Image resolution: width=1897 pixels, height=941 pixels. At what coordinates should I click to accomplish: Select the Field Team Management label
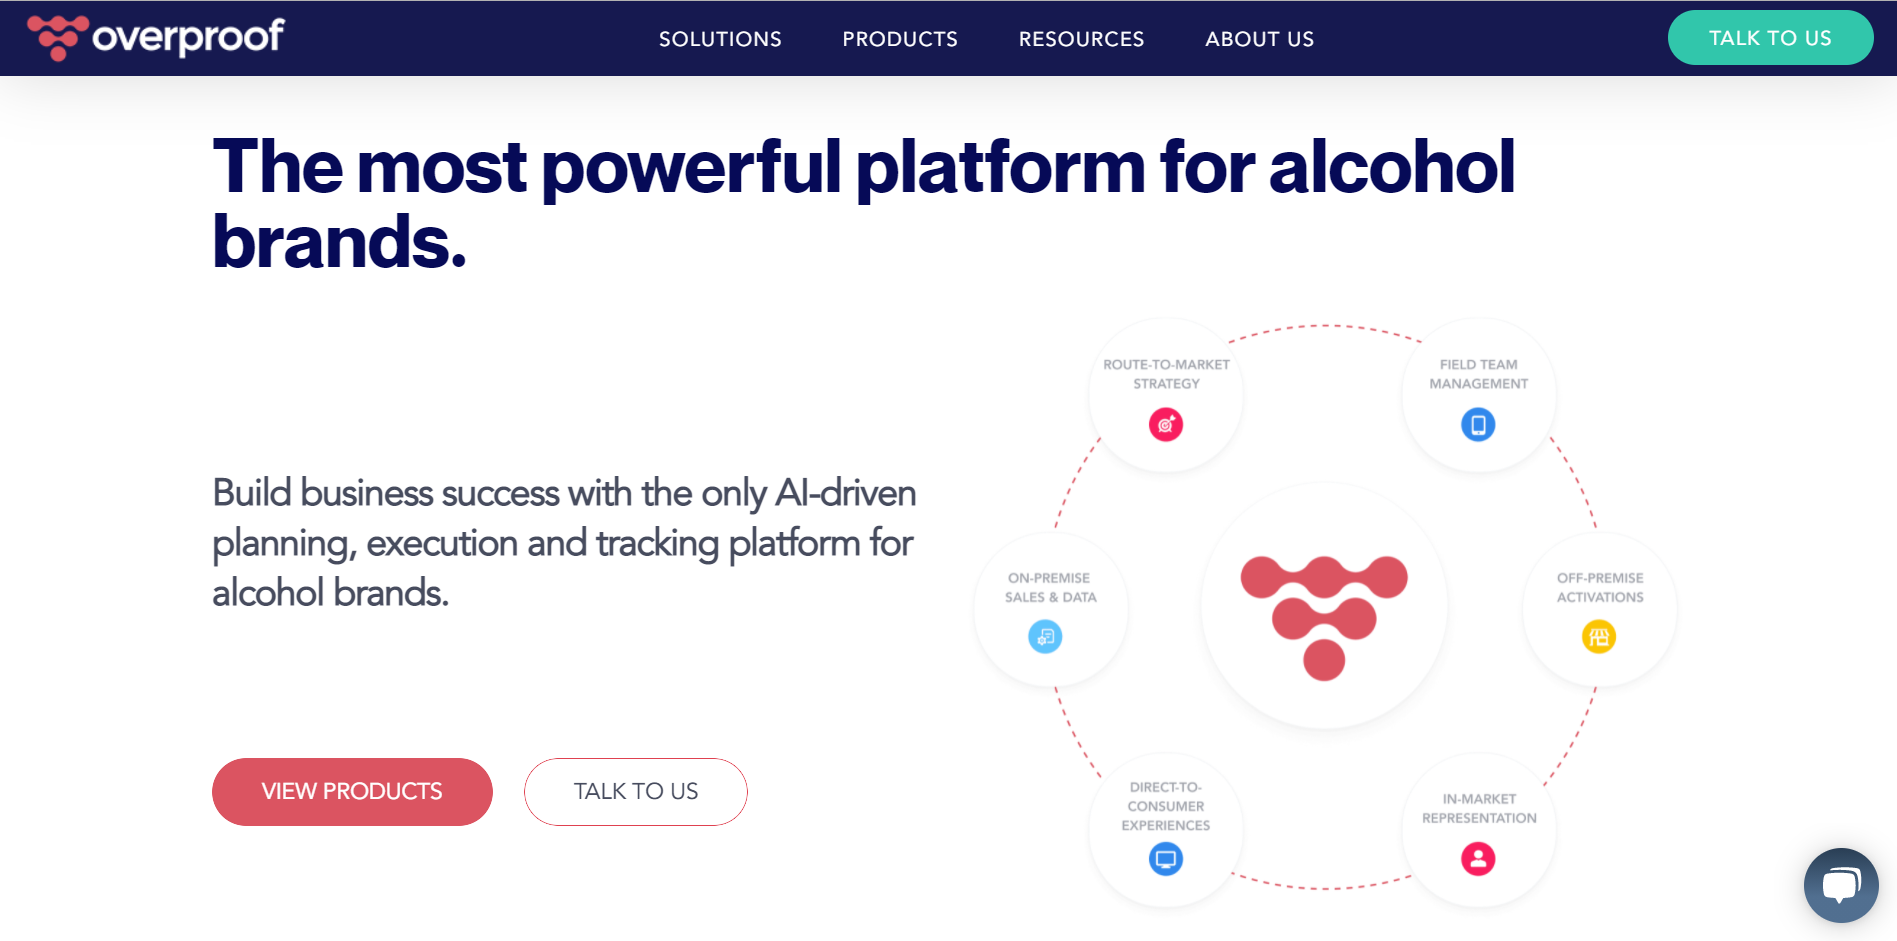1478,374
